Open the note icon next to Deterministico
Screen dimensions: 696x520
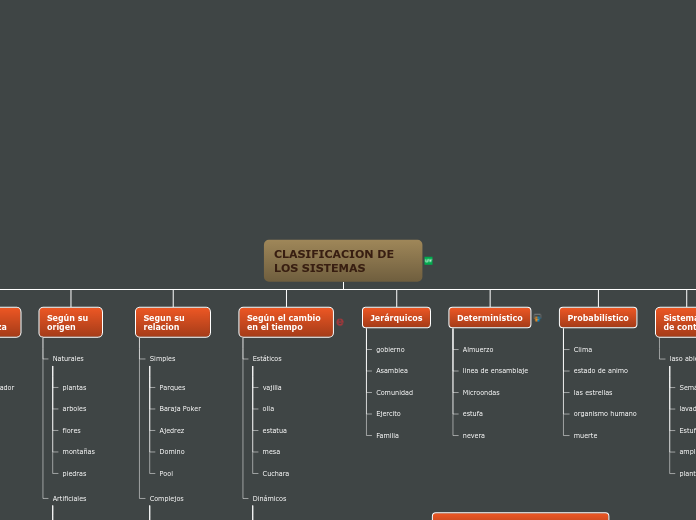click(537, 318)
